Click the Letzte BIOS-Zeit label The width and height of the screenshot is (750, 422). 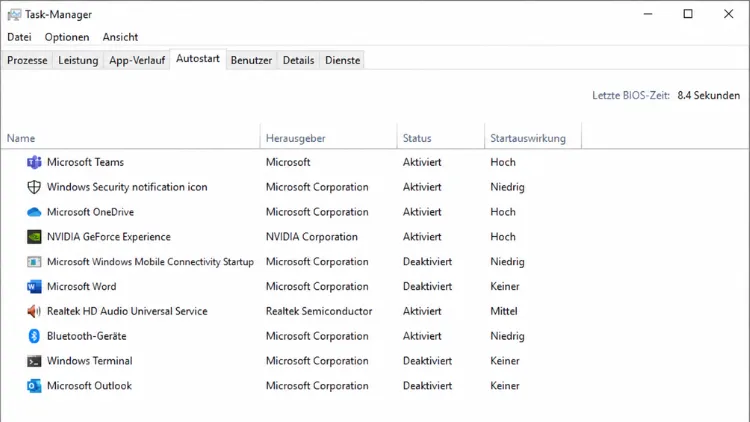click(x=631, y=96)
